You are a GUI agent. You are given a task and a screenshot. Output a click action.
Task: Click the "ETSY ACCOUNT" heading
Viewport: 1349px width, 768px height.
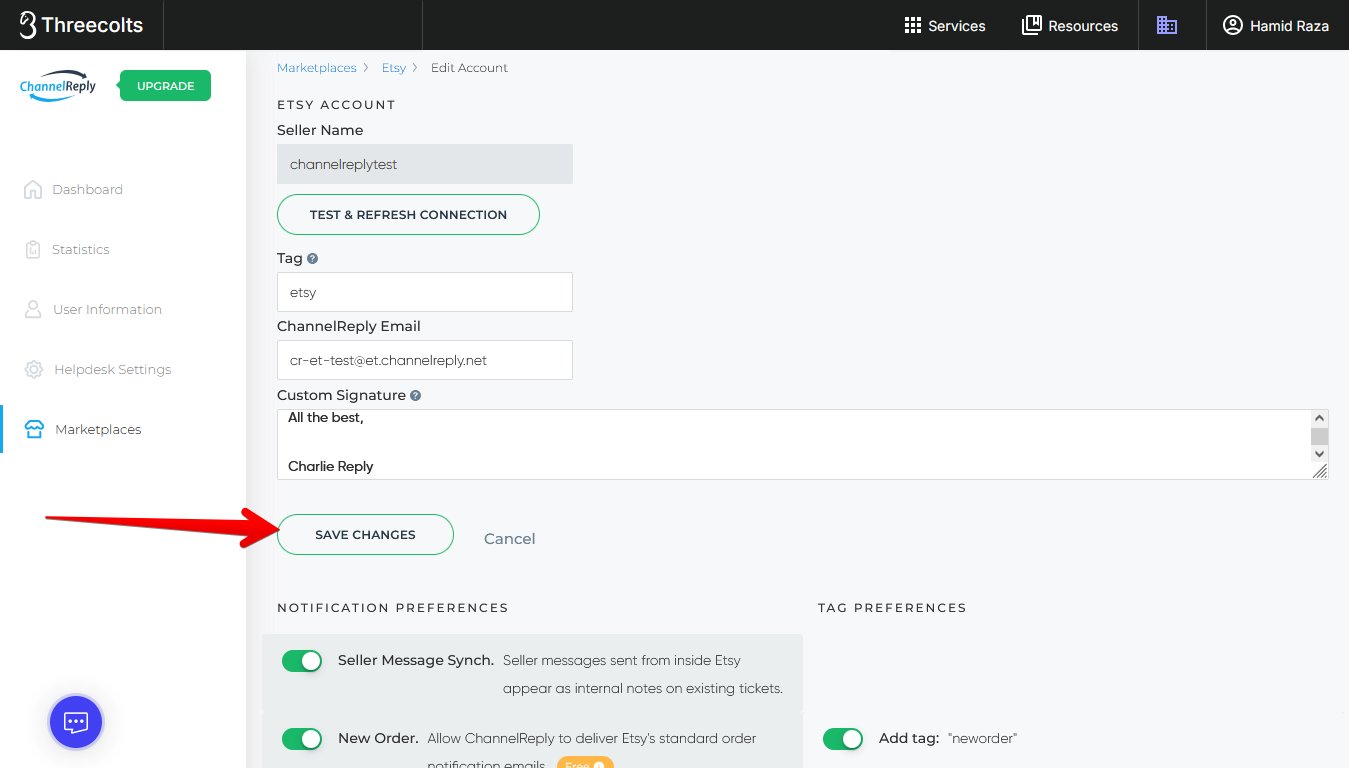[x=336, y=105]
